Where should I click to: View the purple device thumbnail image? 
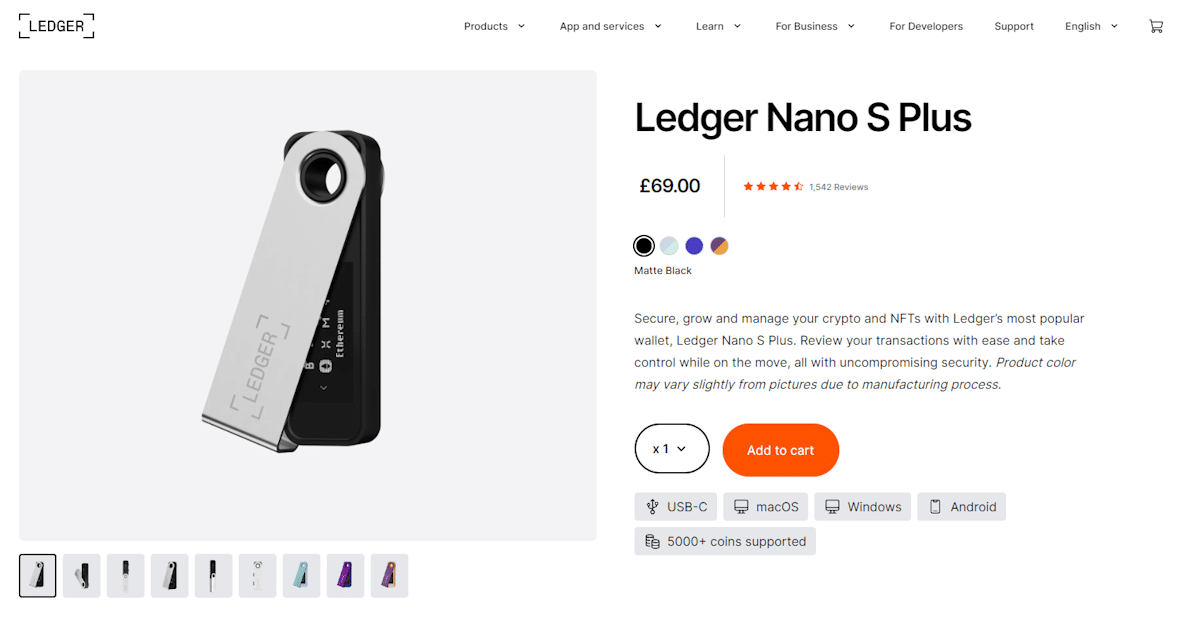(x=345, y=576)
